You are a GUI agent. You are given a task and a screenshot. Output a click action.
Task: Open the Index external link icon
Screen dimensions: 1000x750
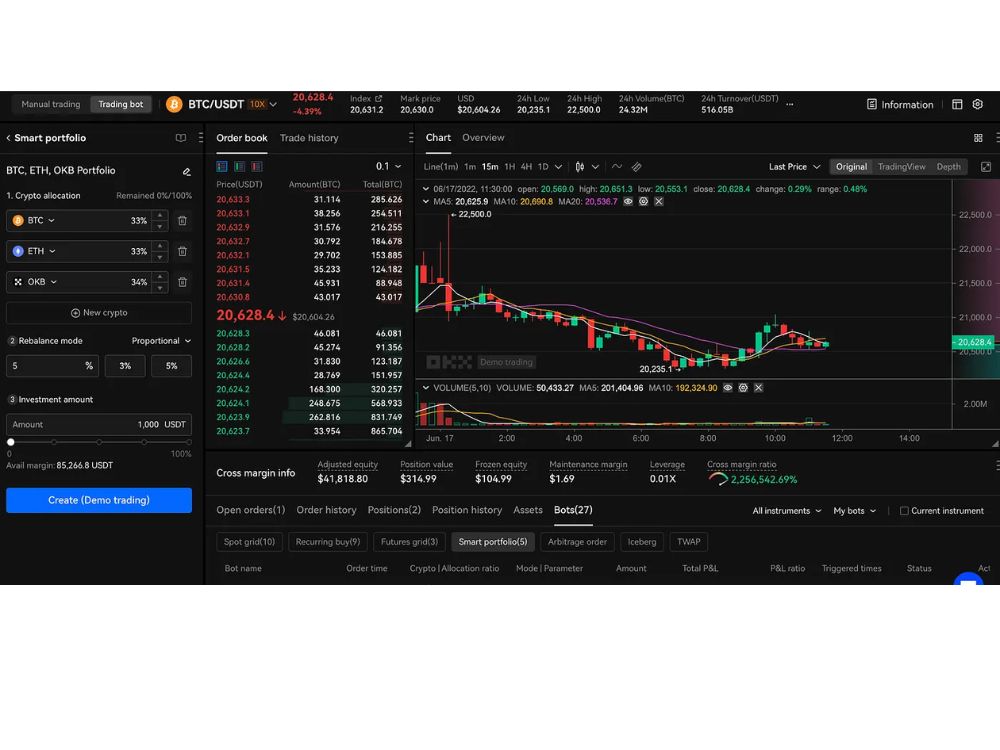tap(379, 98)
